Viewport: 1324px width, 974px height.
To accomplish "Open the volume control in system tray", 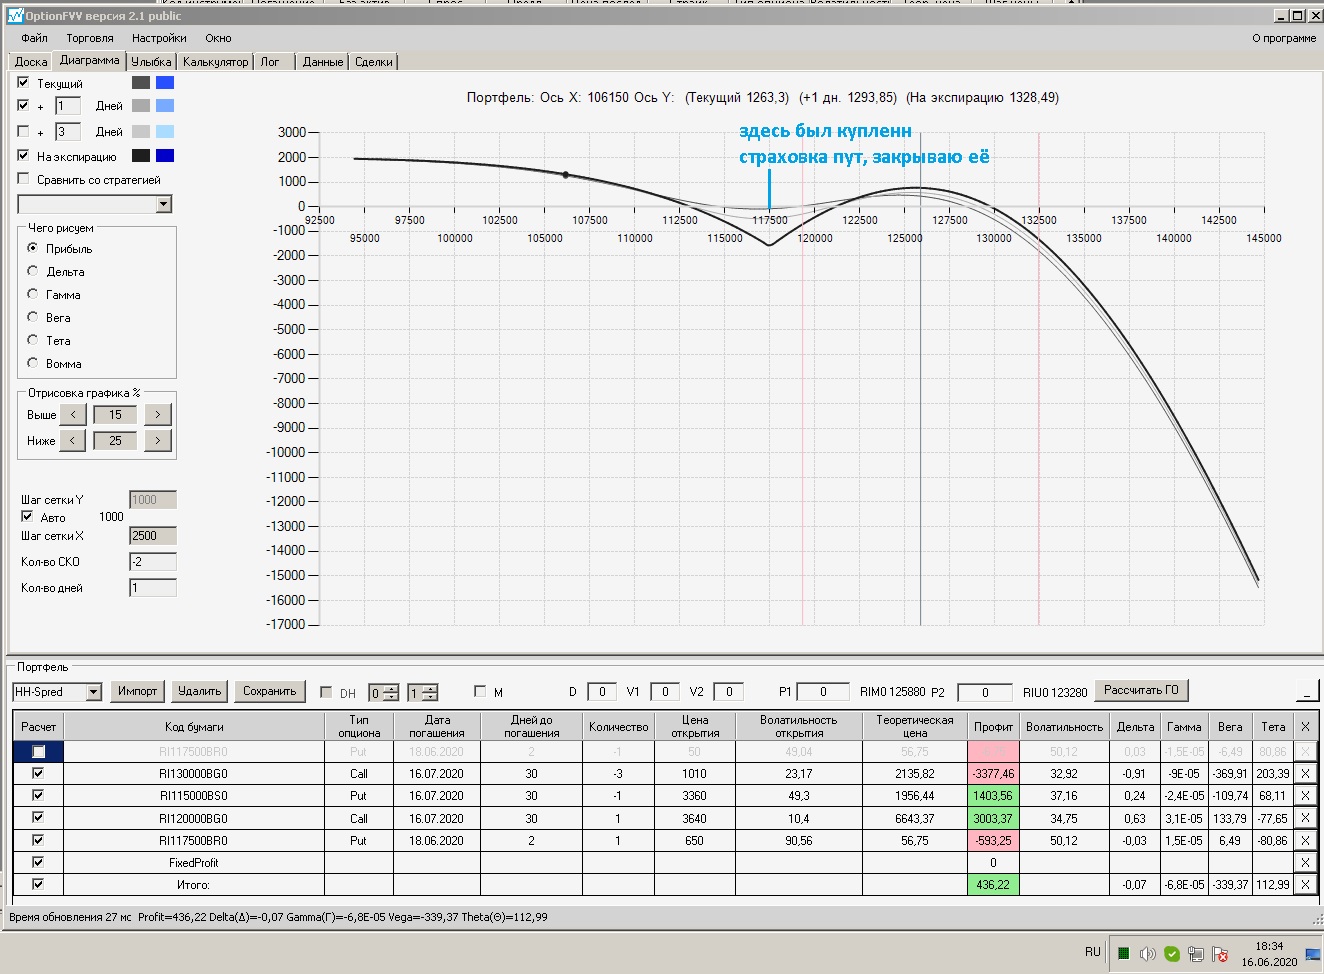I will 1148,954.
